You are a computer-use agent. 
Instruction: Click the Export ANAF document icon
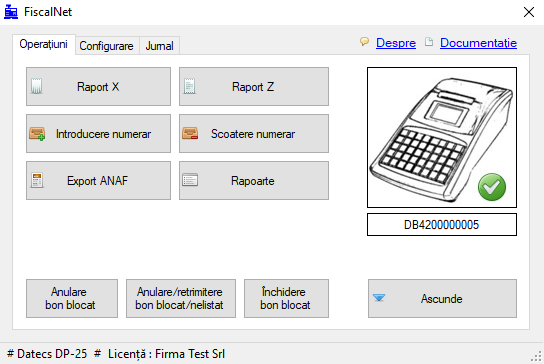[x=37, y=180]
